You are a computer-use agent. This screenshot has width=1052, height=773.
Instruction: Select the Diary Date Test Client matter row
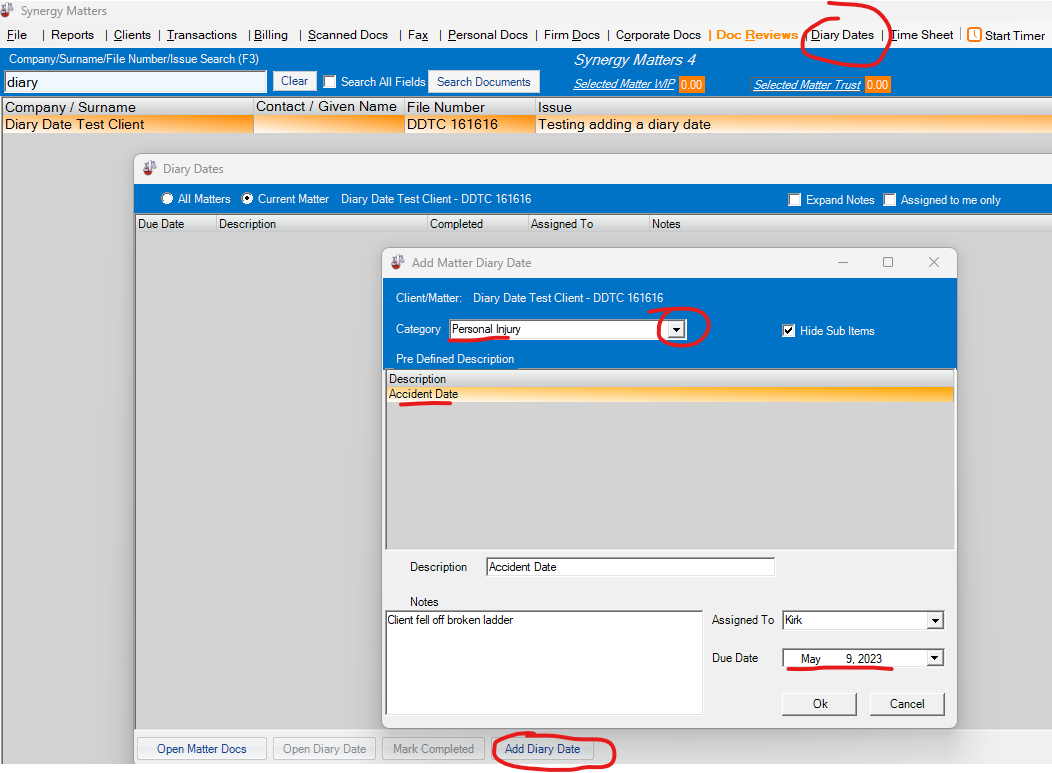point(527,125)
